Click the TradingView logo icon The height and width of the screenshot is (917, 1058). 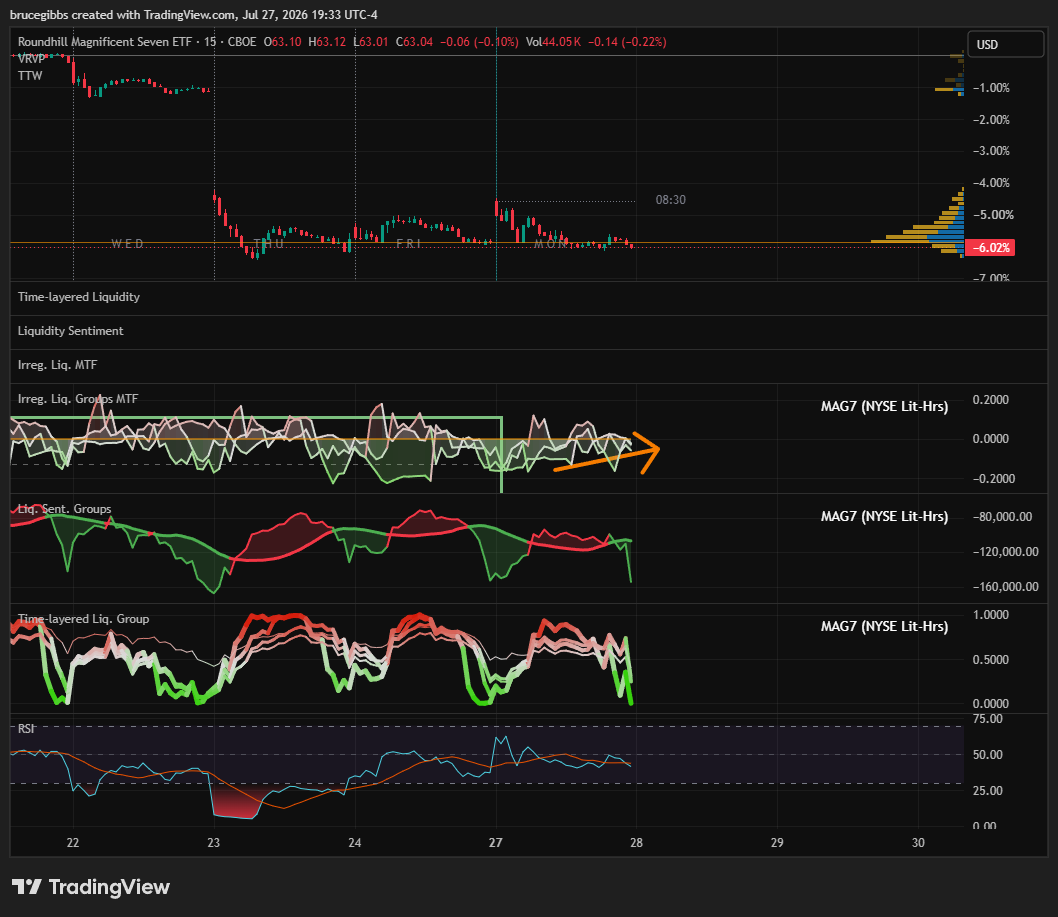point(27,887)
